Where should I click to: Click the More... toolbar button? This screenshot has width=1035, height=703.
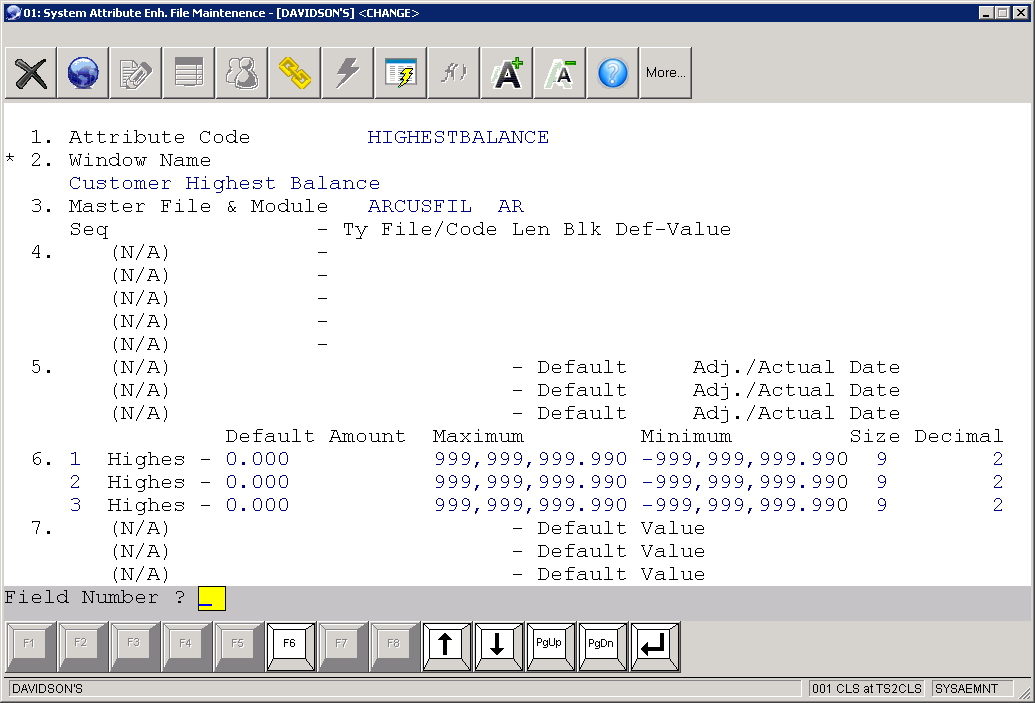point(665,73)
